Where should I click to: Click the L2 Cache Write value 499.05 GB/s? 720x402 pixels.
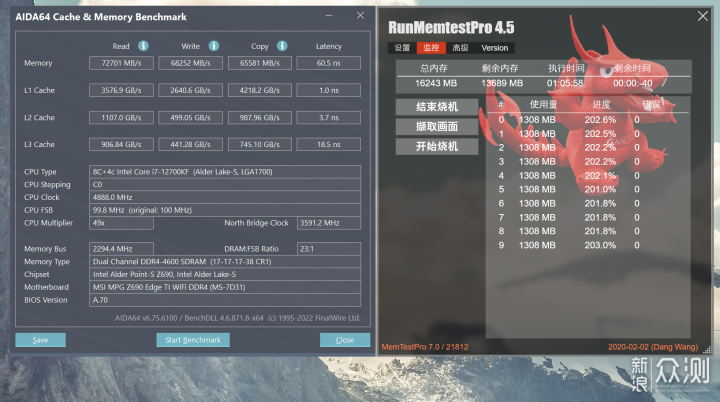point(191,118)
